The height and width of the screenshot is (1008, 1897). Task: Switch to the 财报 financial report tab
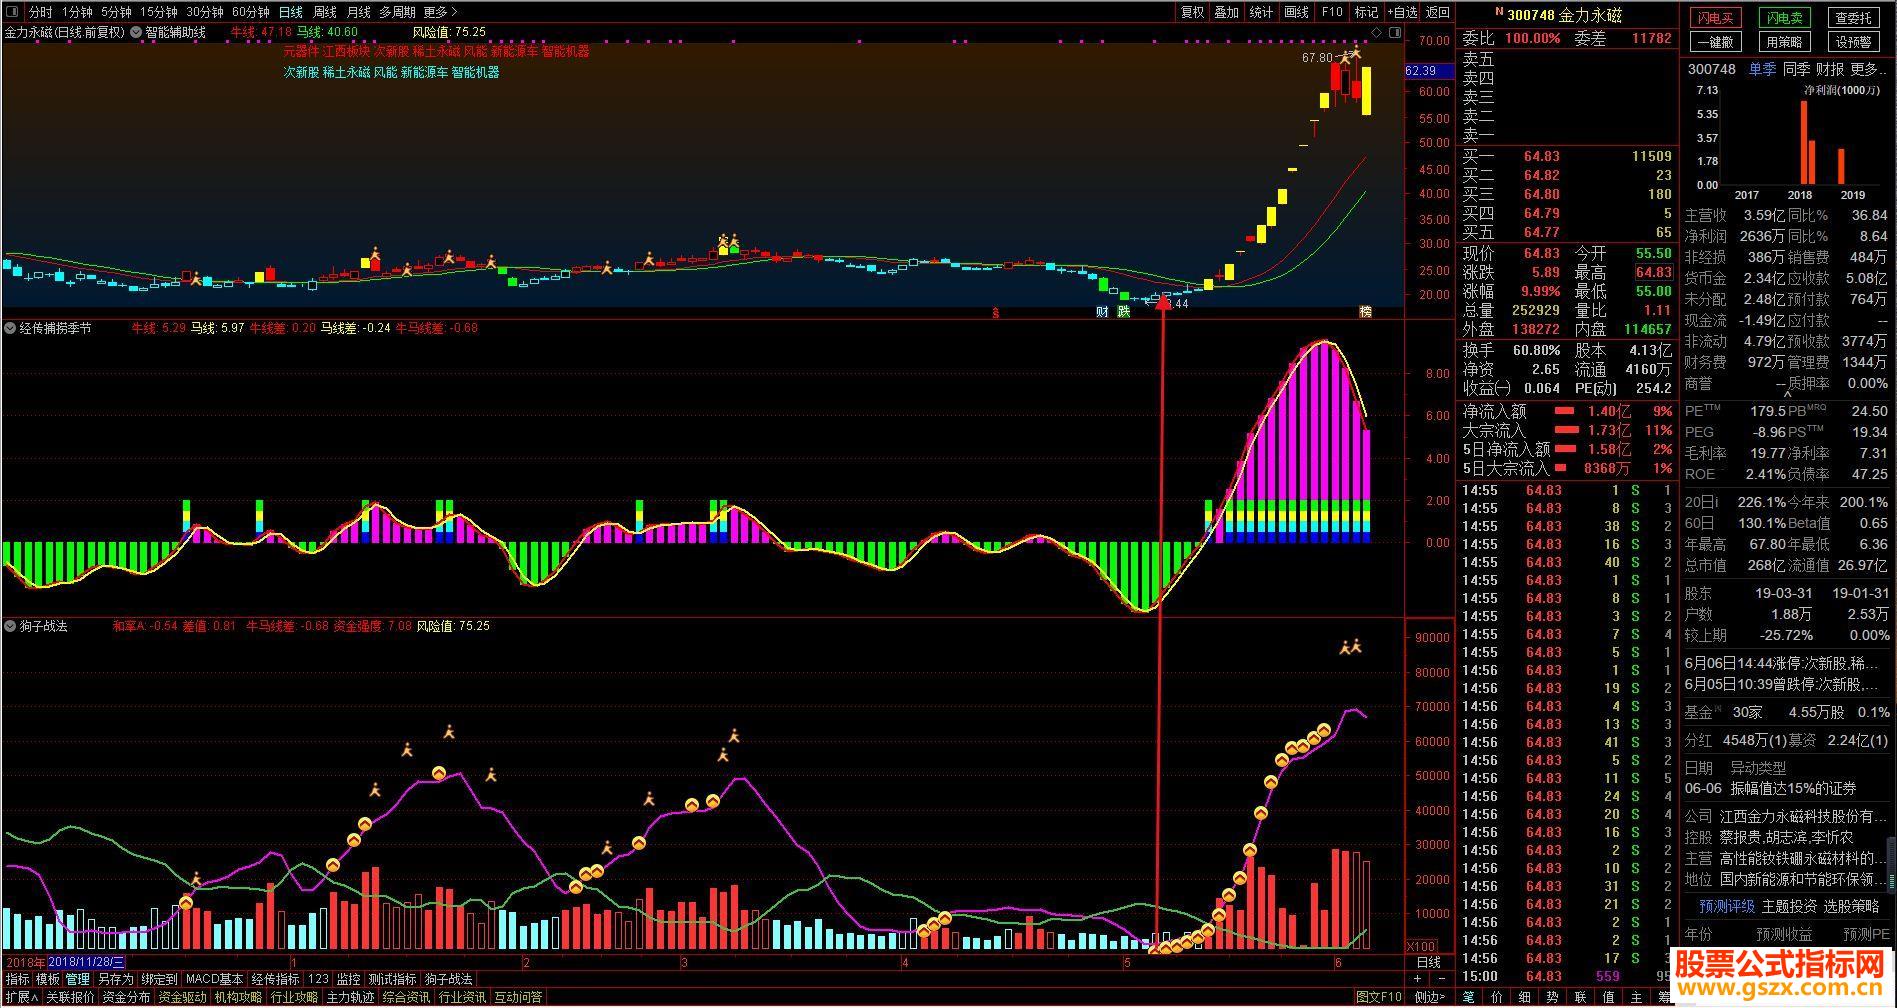click(1829, 69)
